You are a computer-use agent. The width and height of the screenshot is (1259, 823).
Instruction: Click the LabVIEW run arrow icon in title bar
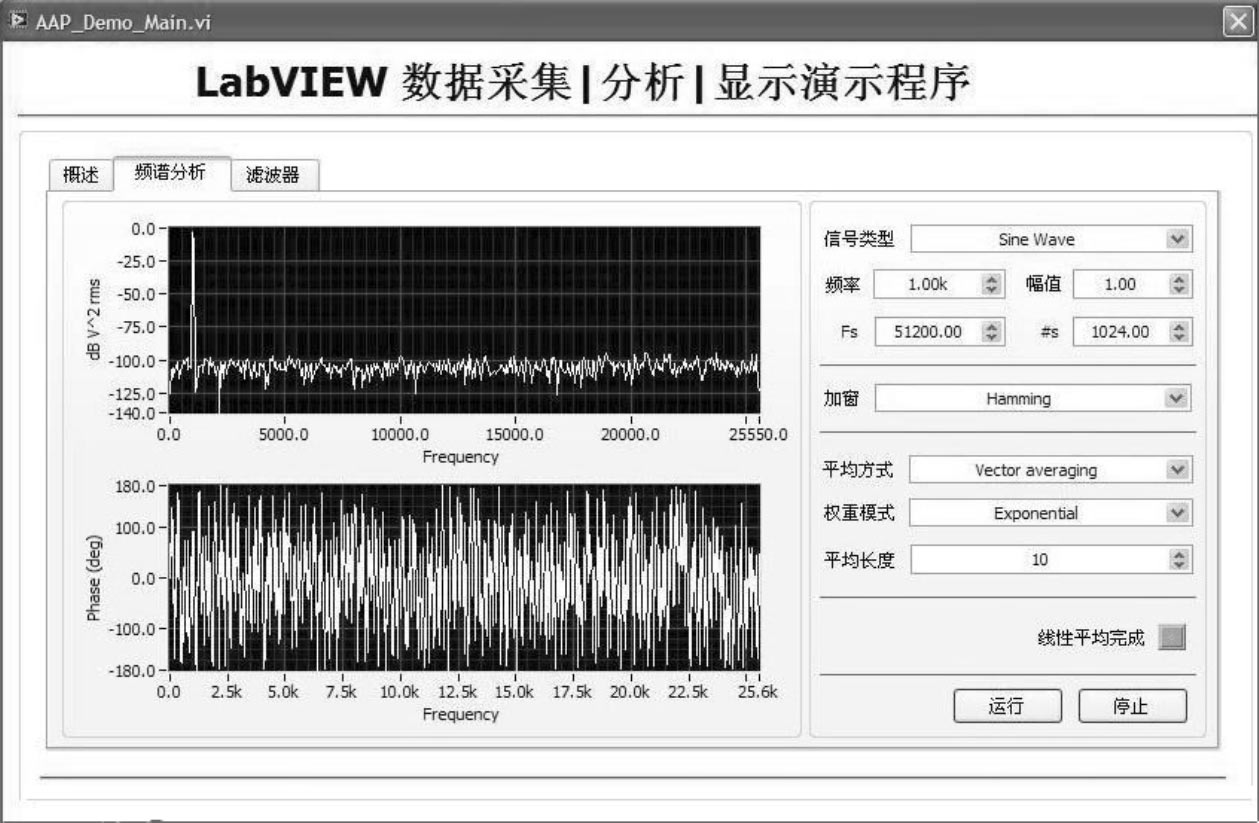(x=18, y=20)
